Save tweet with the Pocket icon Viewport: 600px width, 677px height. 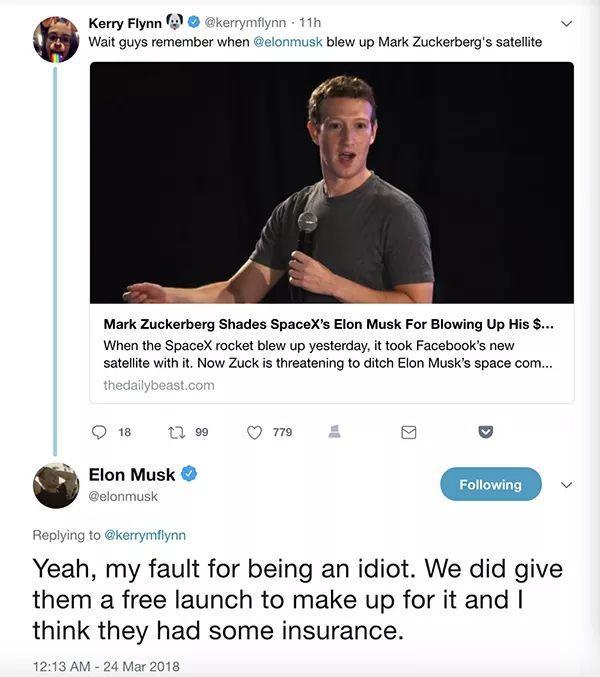[486, 432]
